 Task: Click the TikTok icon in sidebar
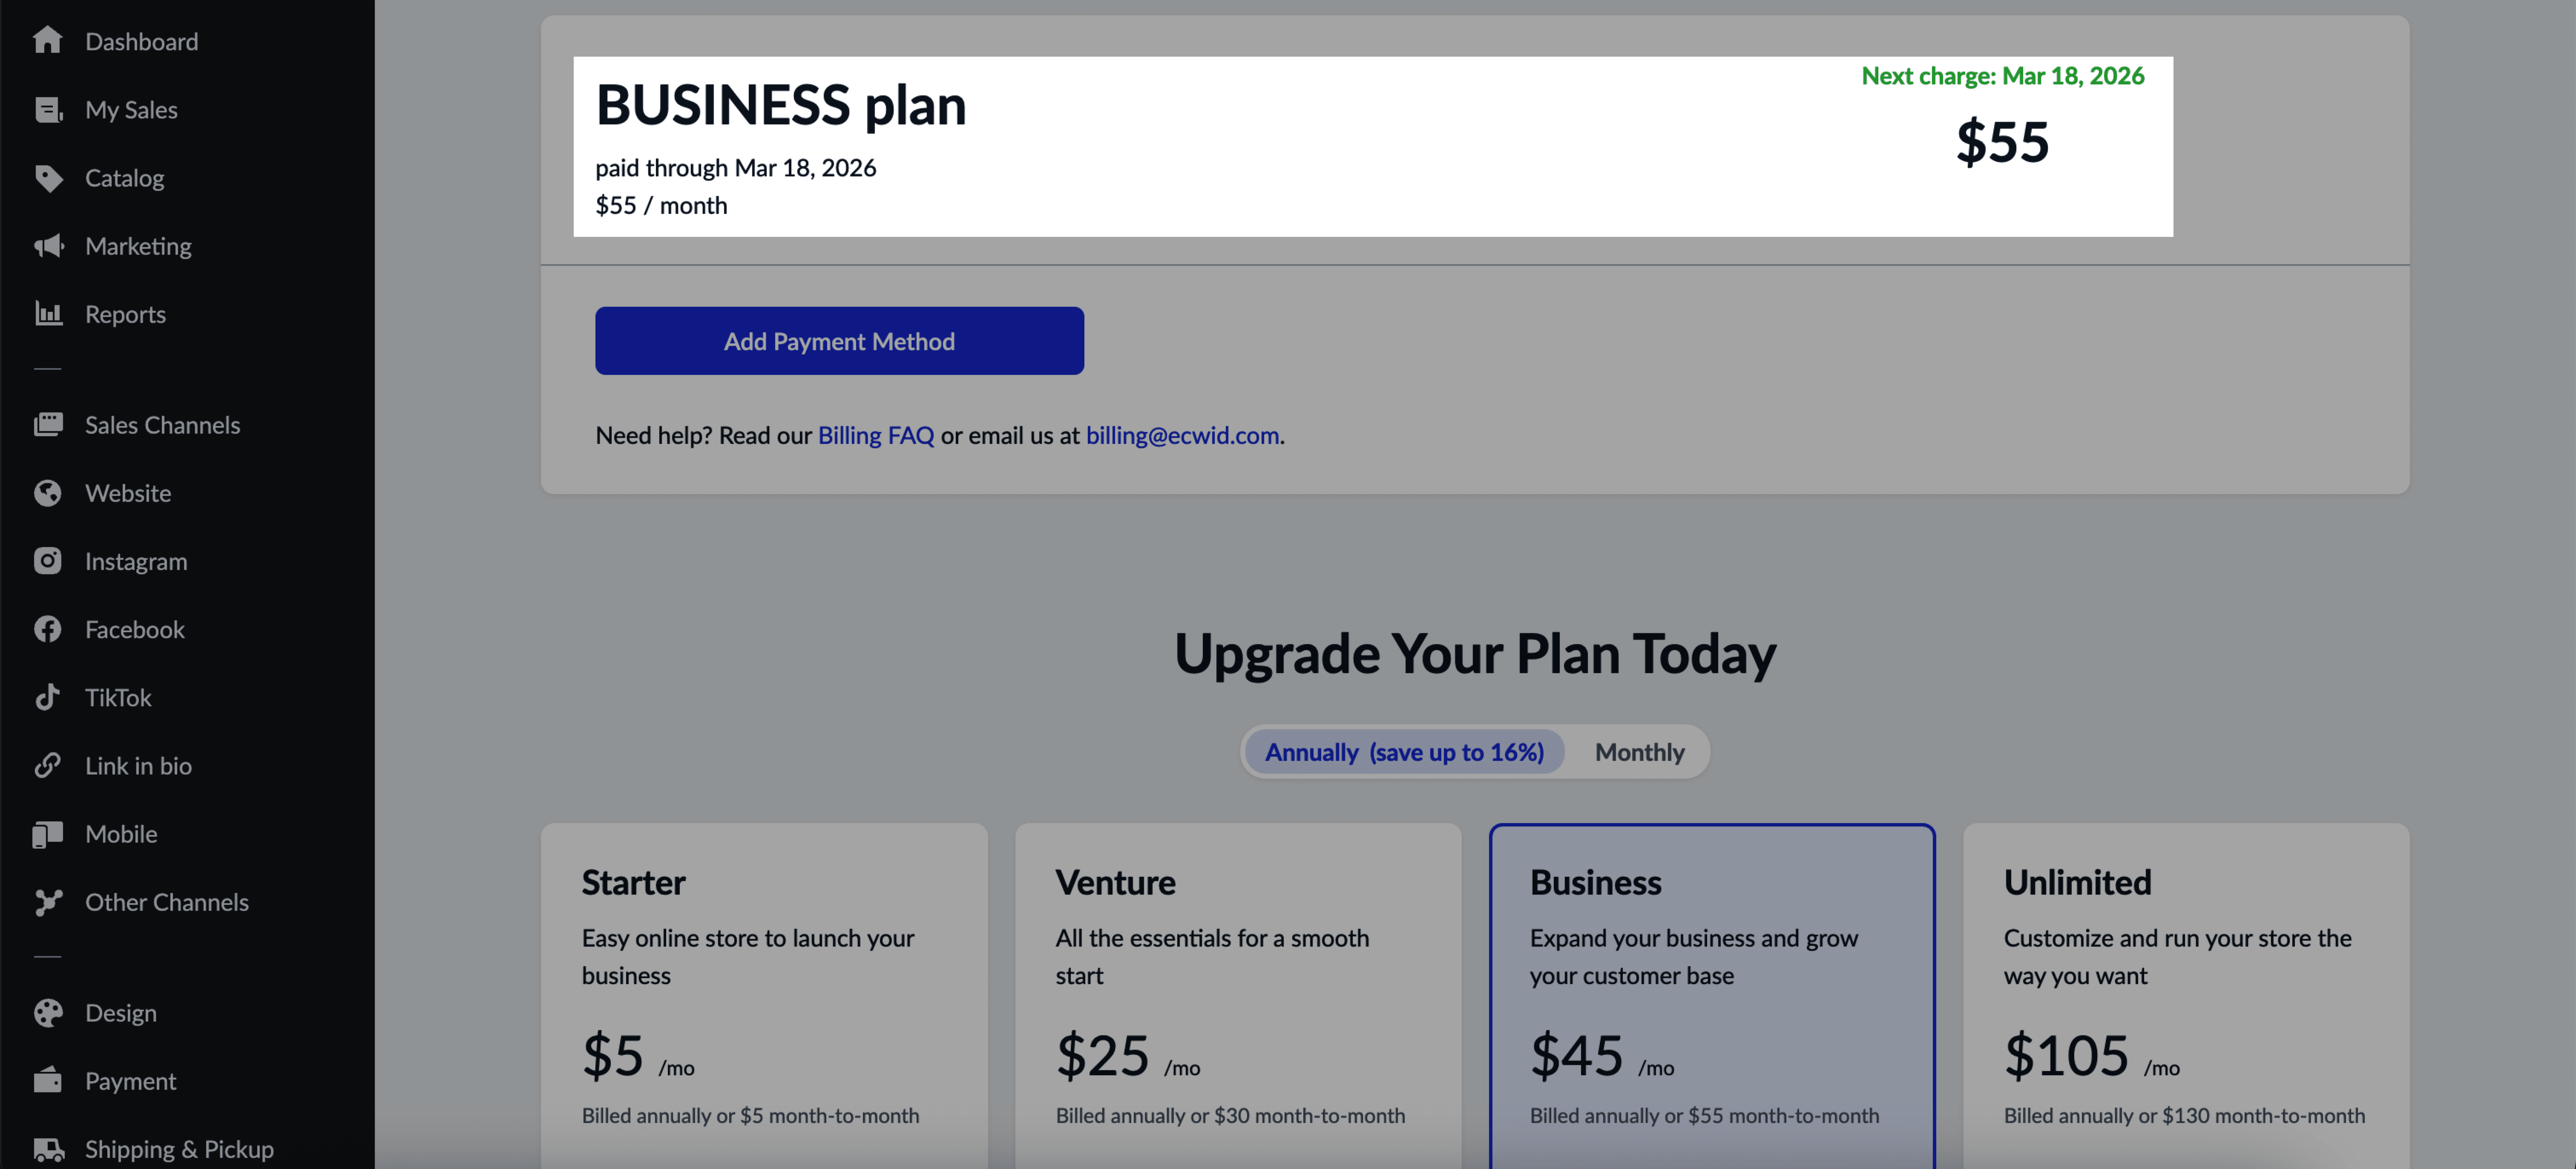click(x=47, y=697)
